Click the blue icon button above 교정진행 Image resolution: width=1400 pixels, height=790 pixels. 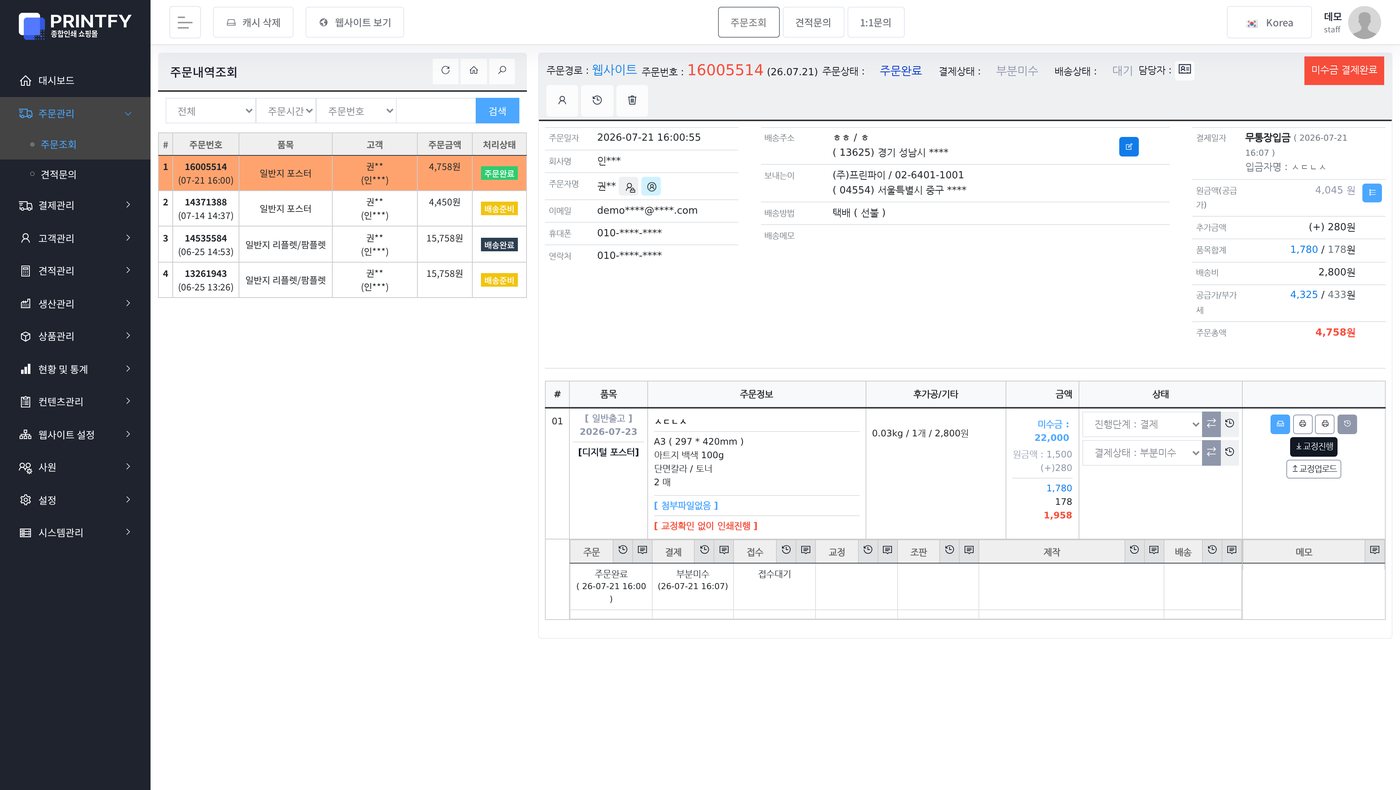(x=1280, y=424)
